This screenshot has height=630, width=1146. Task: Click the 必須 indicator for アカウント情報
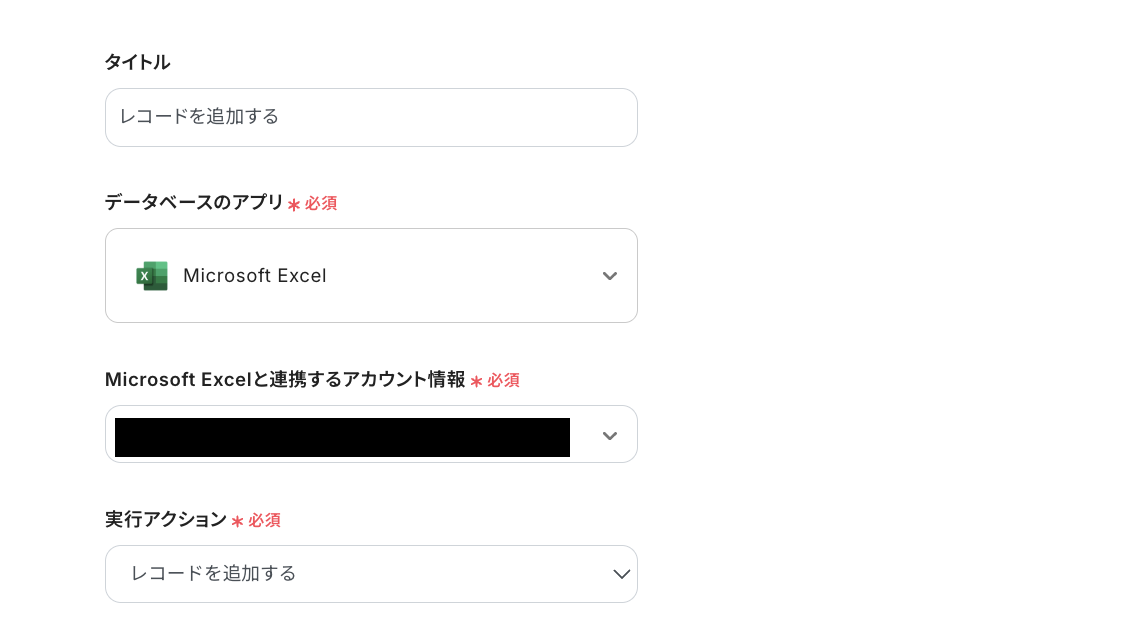504,380
